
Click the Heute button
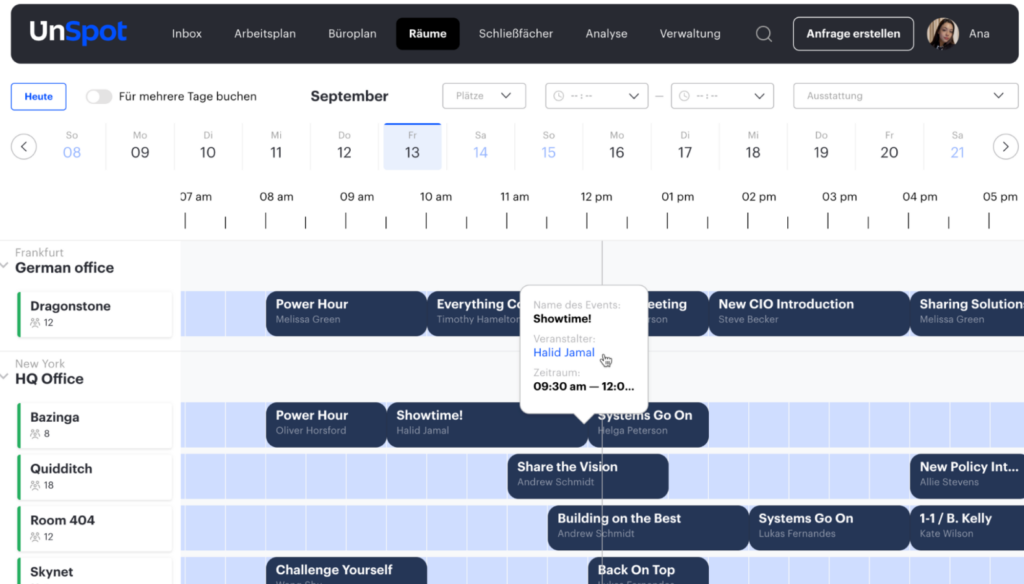[x=39, y=96]
